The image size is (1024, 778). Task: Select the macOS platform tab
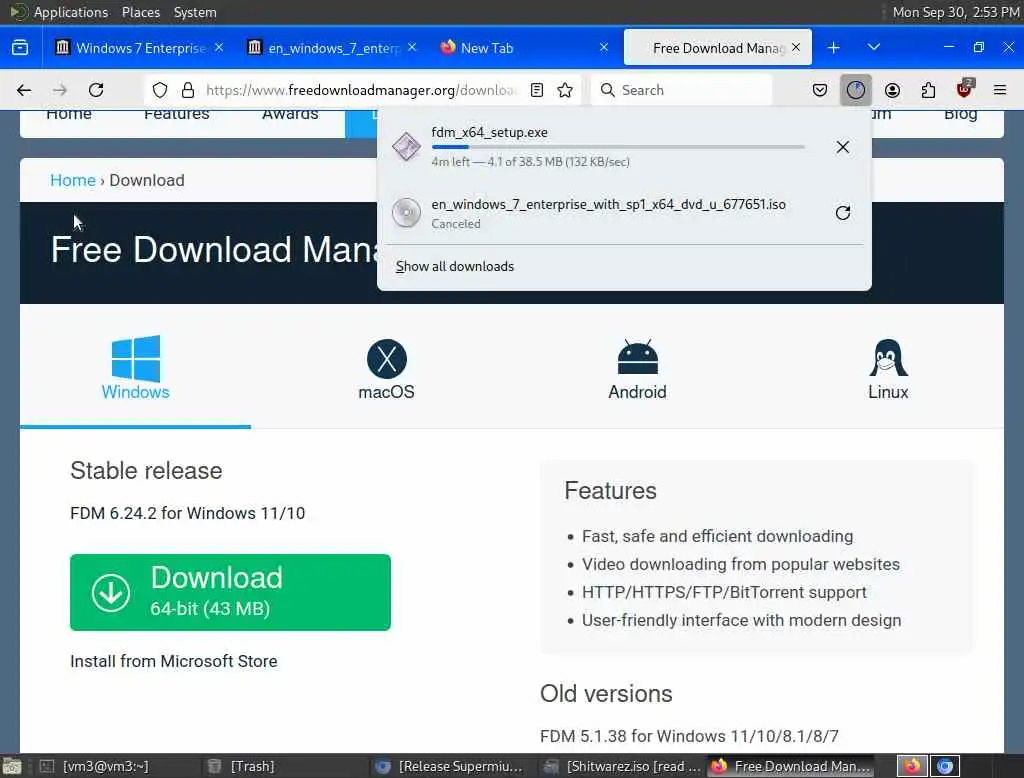(x=387, y=368)
